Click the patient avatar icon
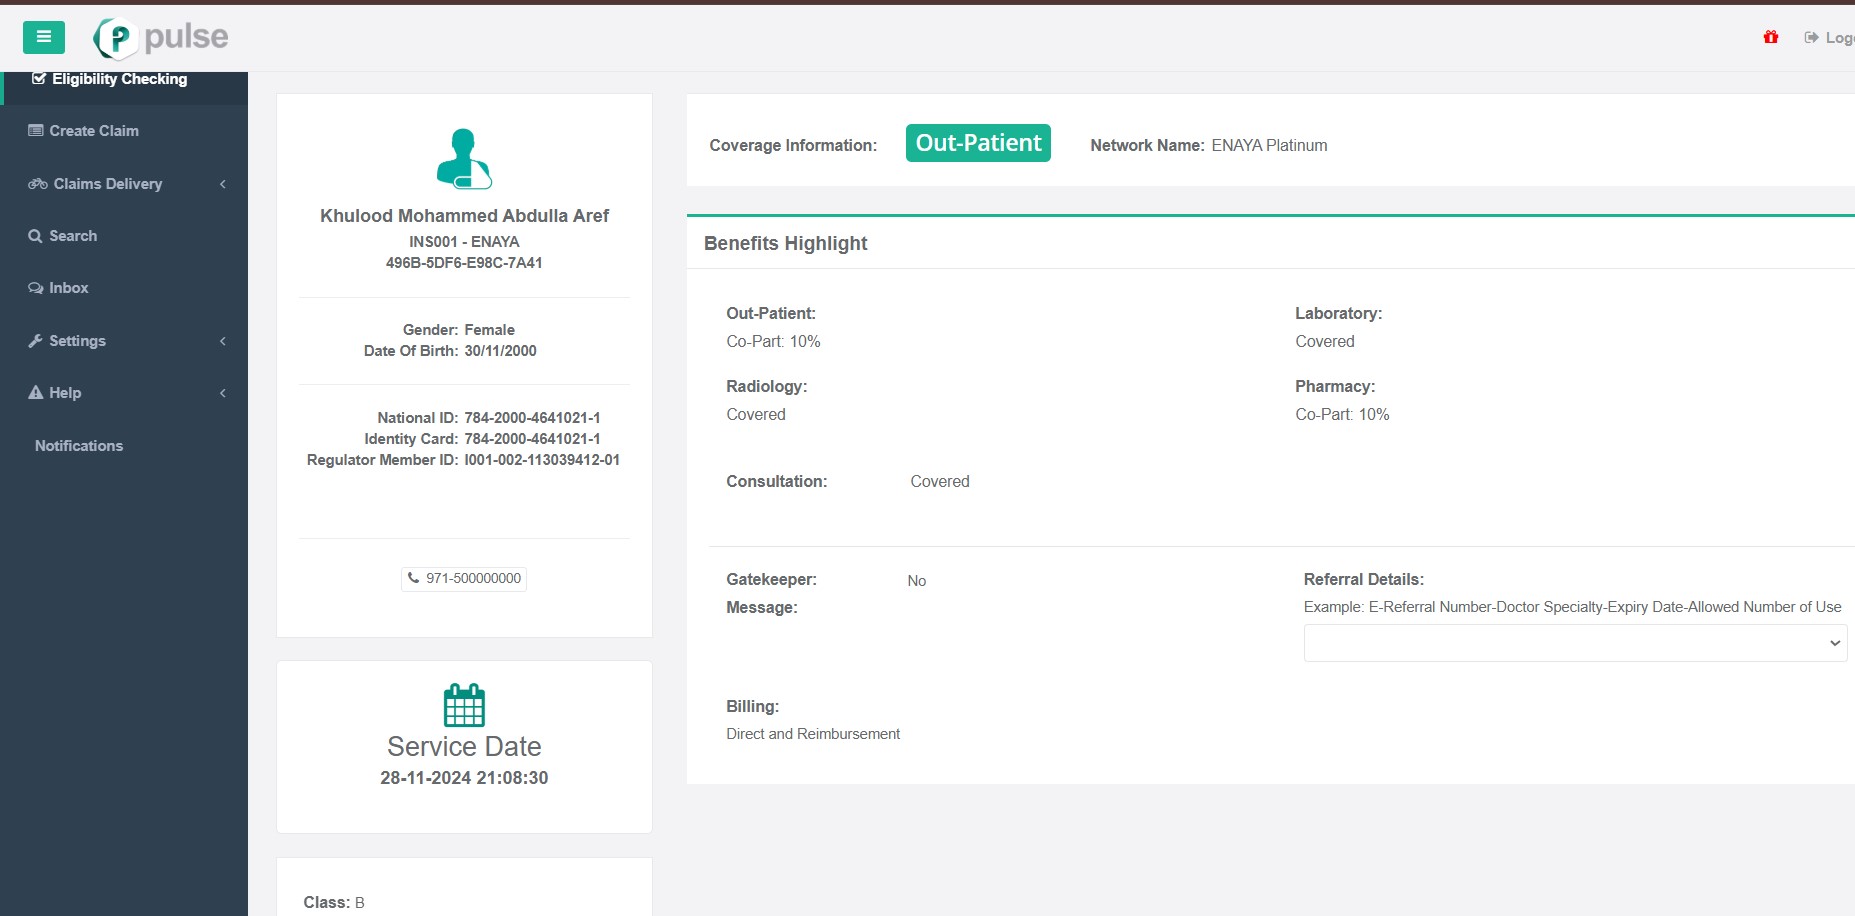The height and width of the screenshot is (916, 1855). tap(464, 159)
